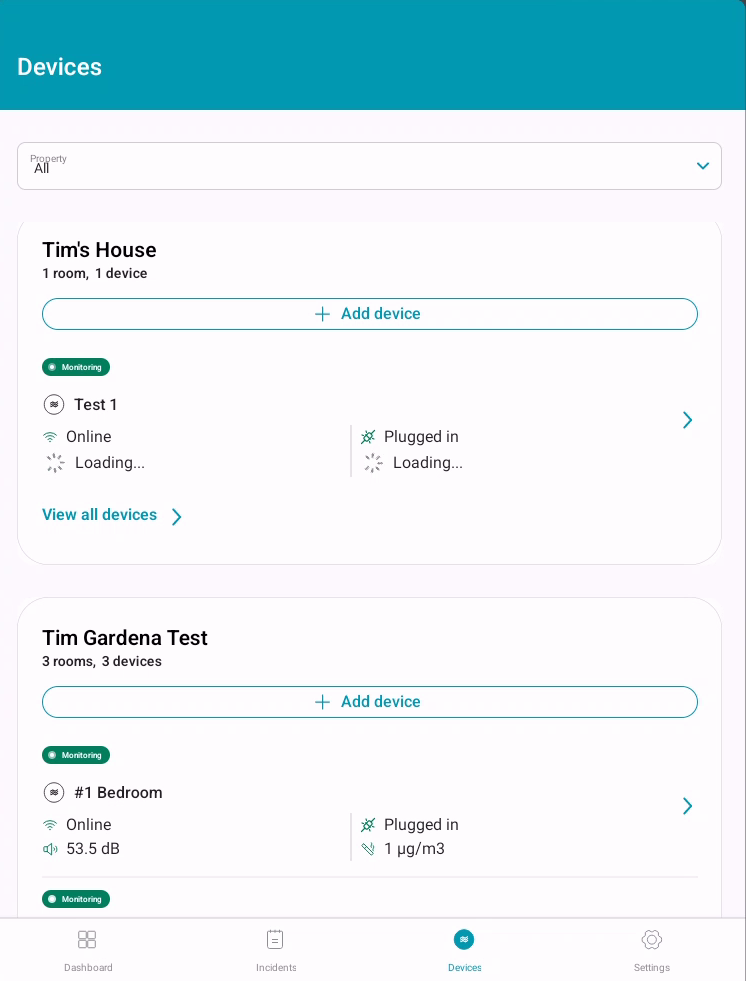Click the #1 Bedroom device icon

pos(54,793)
